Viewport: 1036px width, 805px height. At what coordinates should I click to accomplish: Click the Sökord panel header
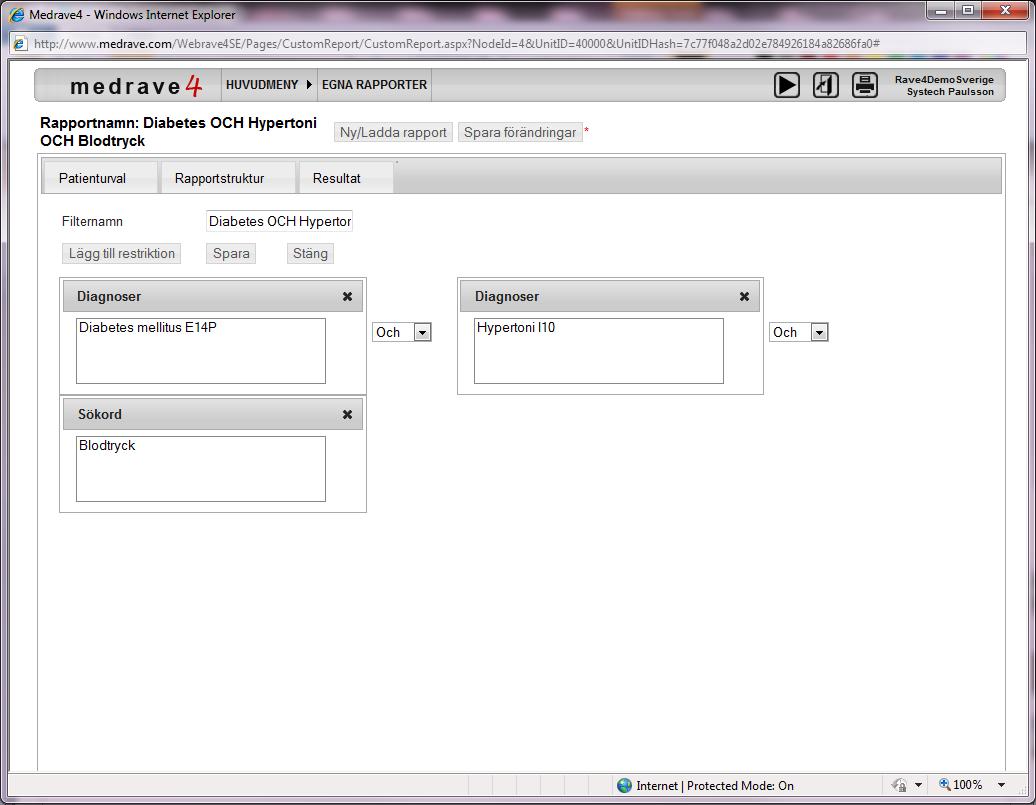pos(213,414)
